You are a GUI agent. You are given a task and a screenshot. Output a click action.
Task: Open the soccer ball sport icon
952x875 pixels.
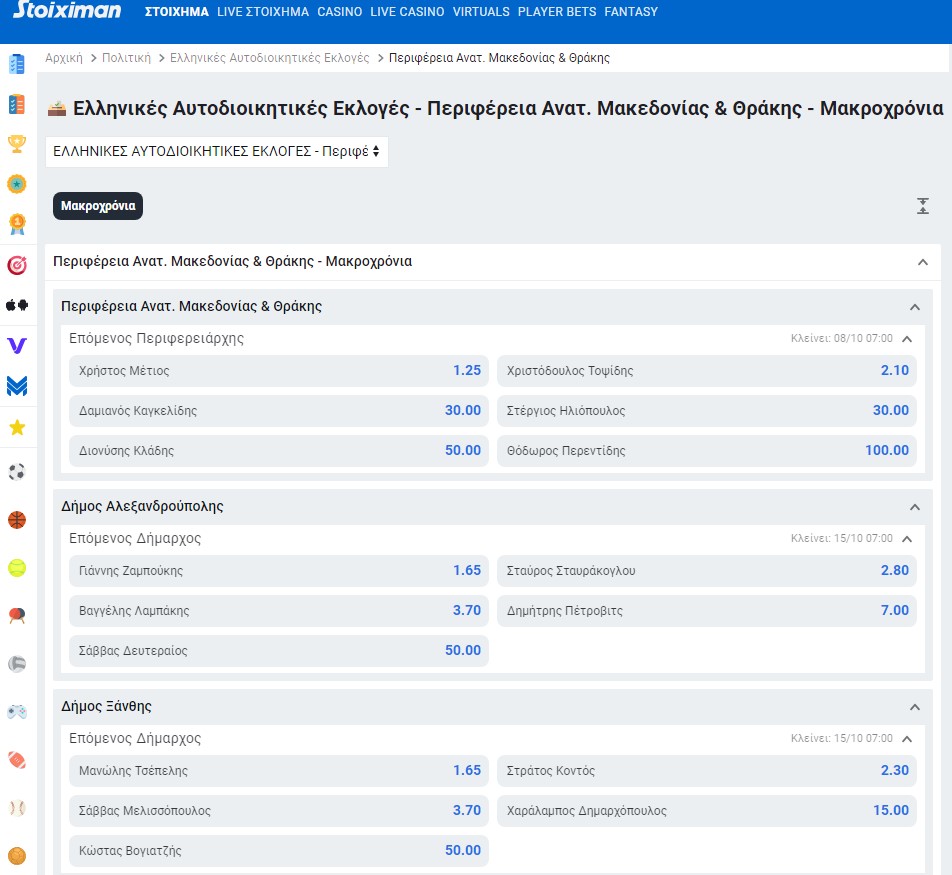click(16, 472)
